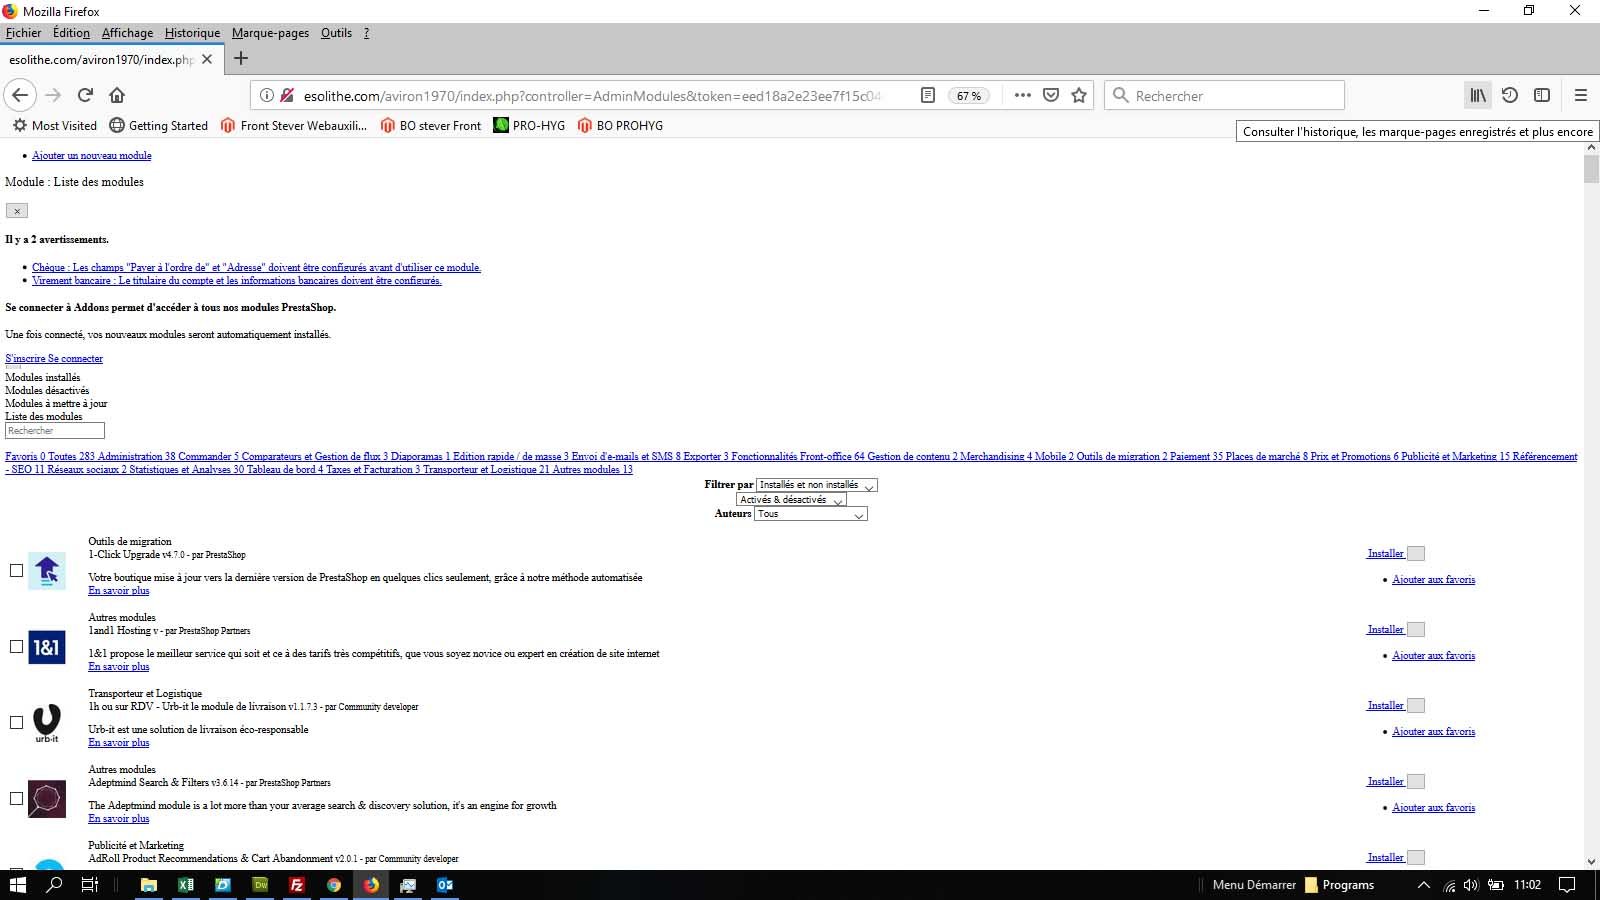Image resolution: width=1600 pixels, height=900 pixels.
Task: Open Task View on the taskbar
Action: click(x=89, y=885)
